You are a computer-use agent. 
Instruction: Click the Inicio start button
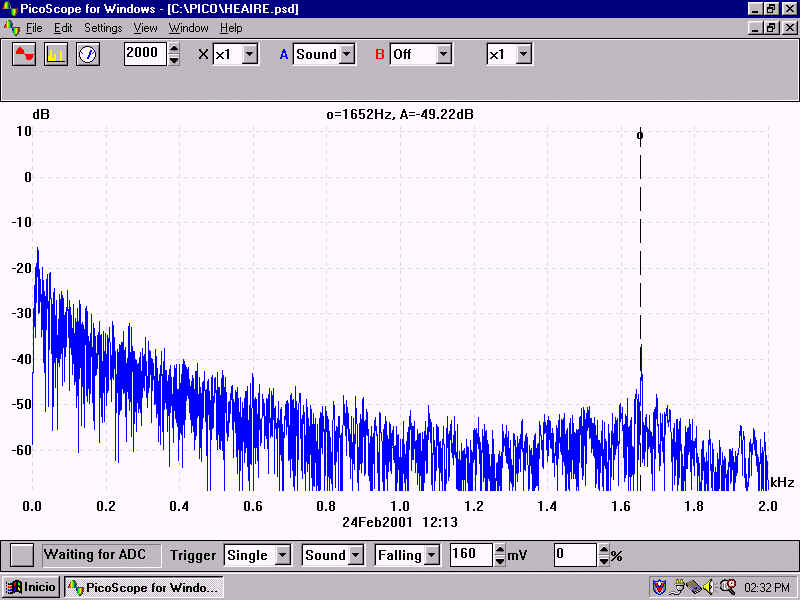(x=32, y=587)
